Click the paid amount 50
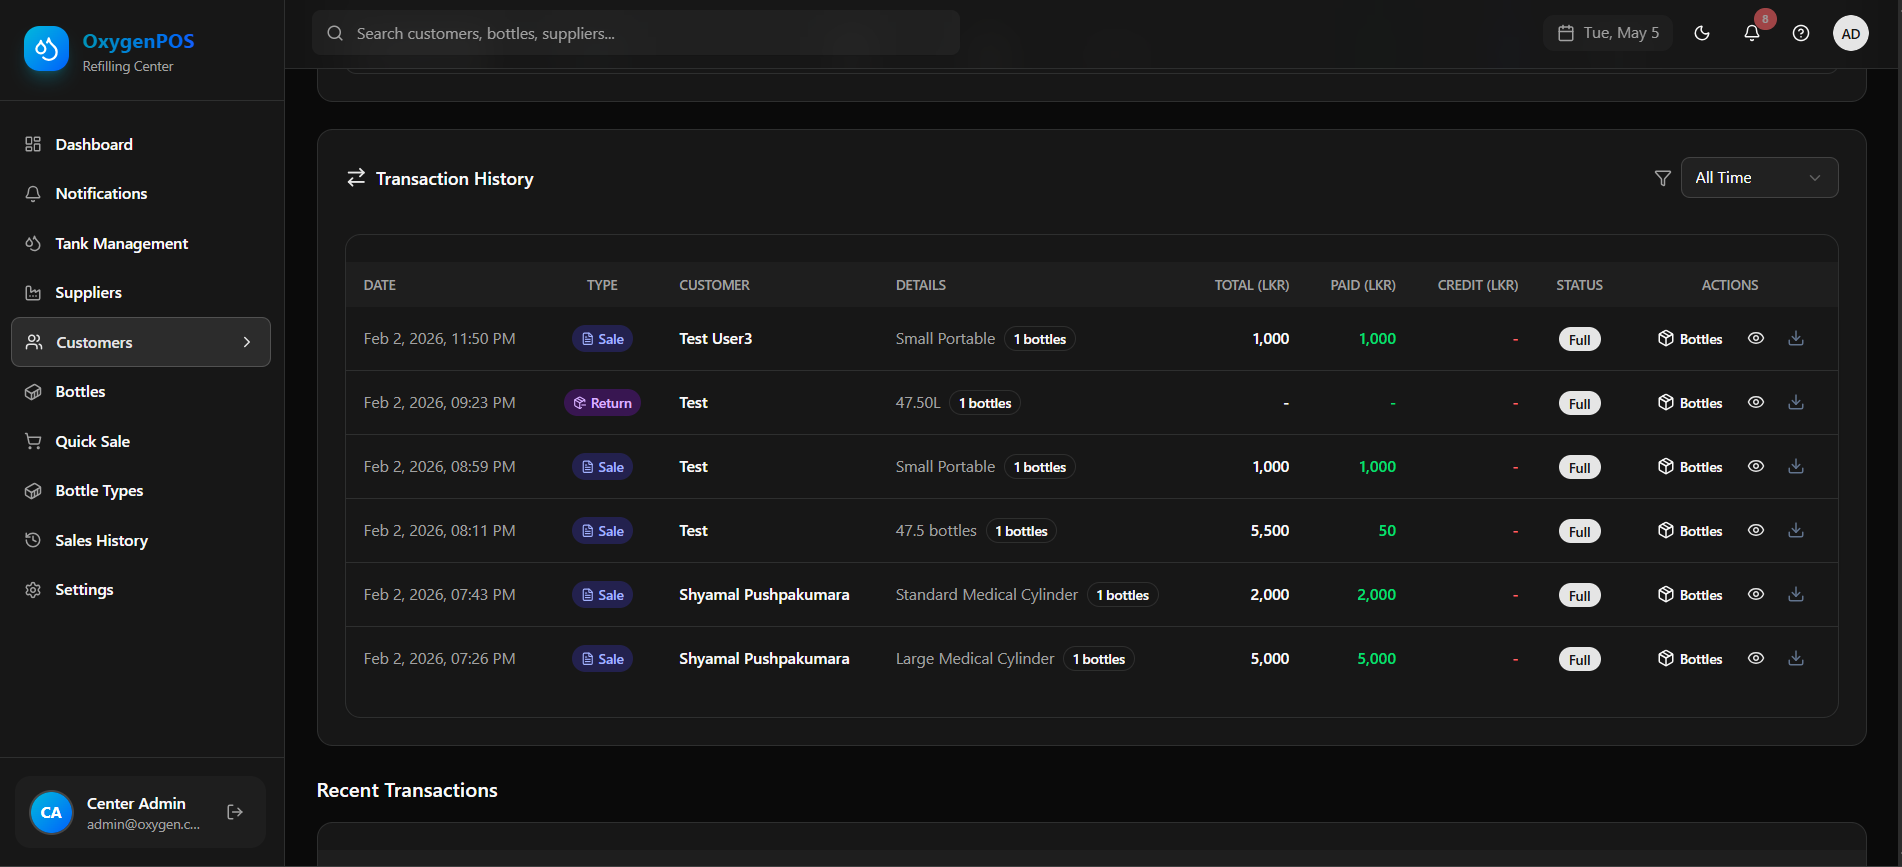 click(x=1387, y=531)
